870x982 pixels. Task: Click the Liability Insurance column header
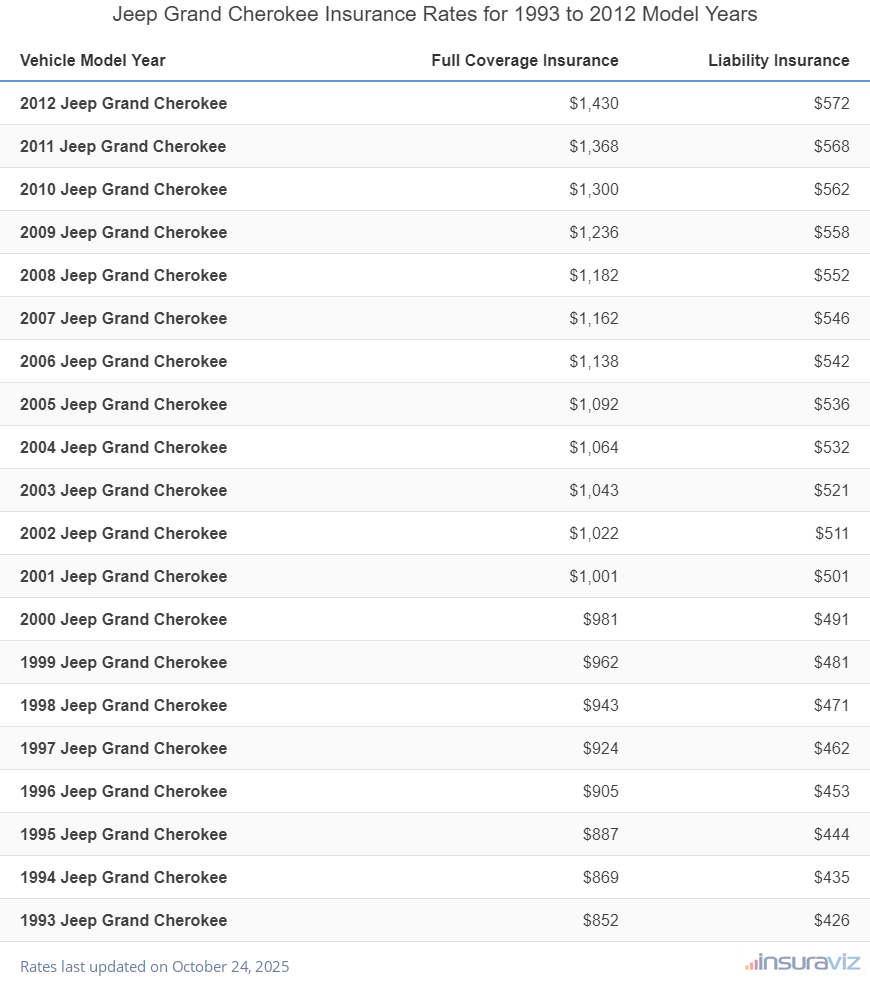[778, 60]
